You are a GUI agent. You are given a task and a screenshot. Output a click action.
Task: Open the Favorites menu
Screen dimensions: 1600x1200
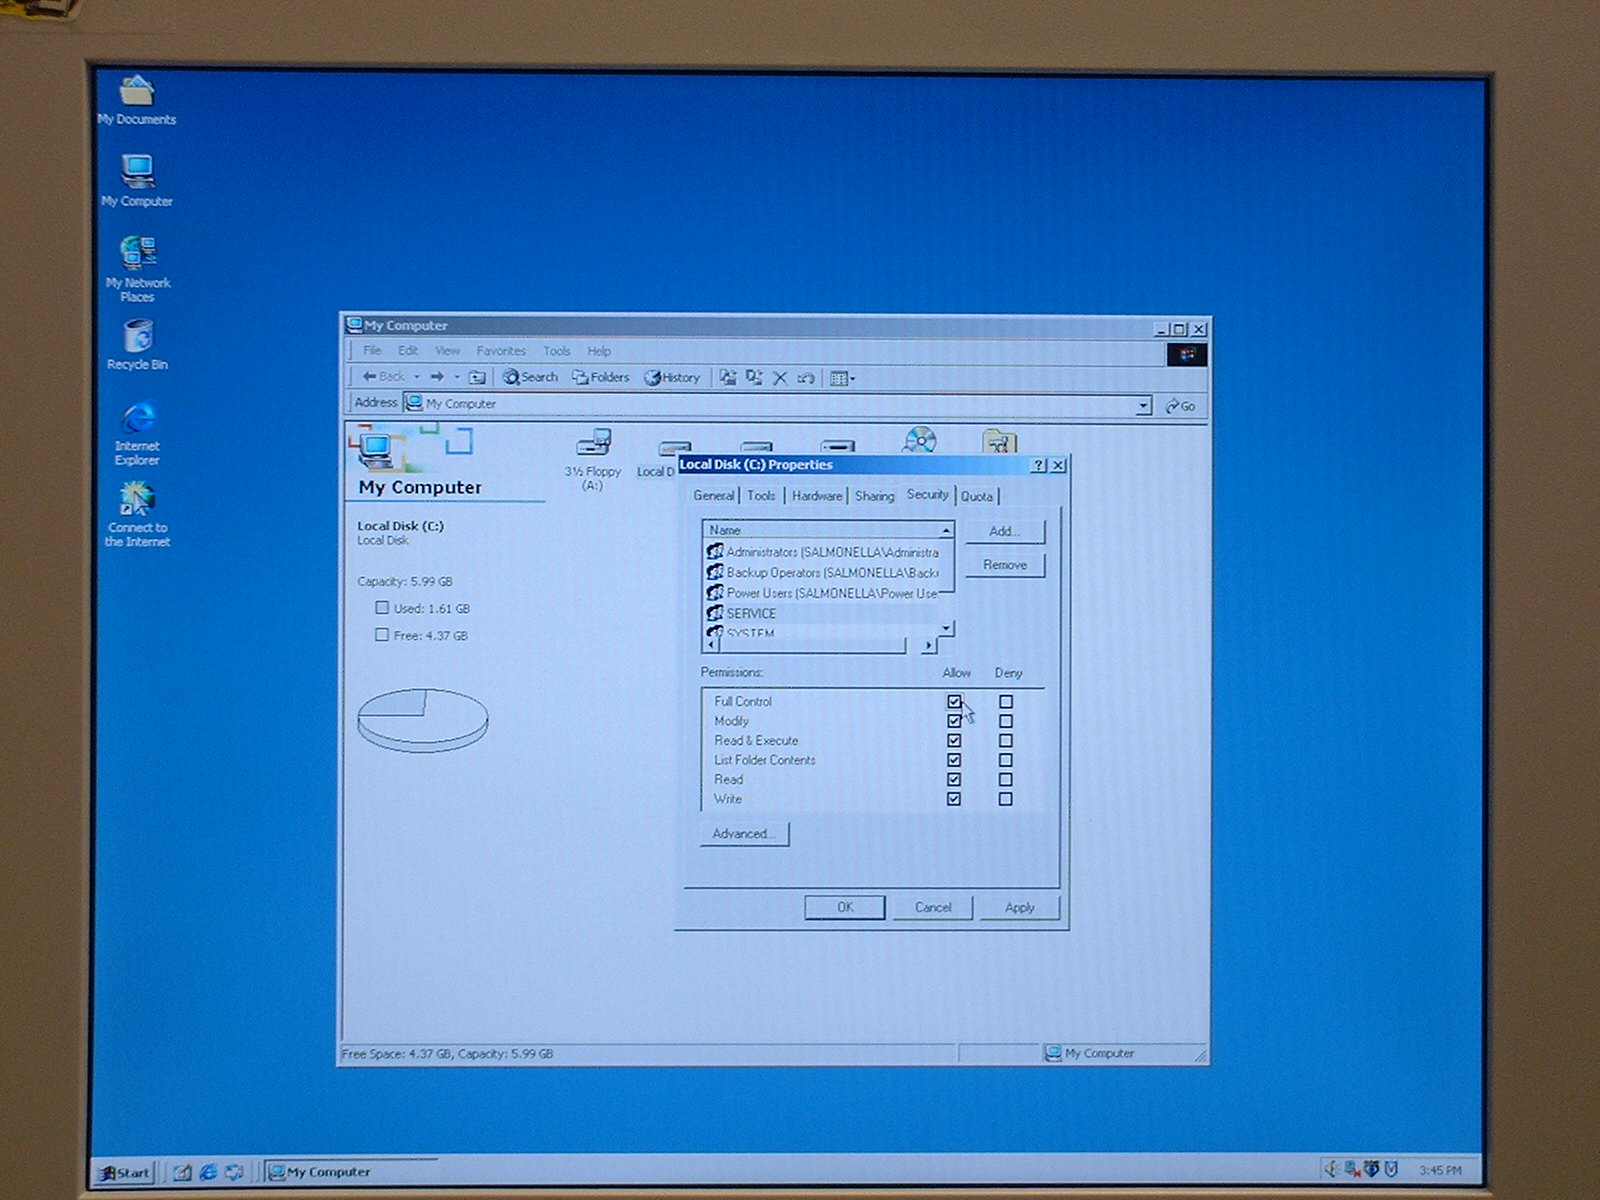point(500,351)
